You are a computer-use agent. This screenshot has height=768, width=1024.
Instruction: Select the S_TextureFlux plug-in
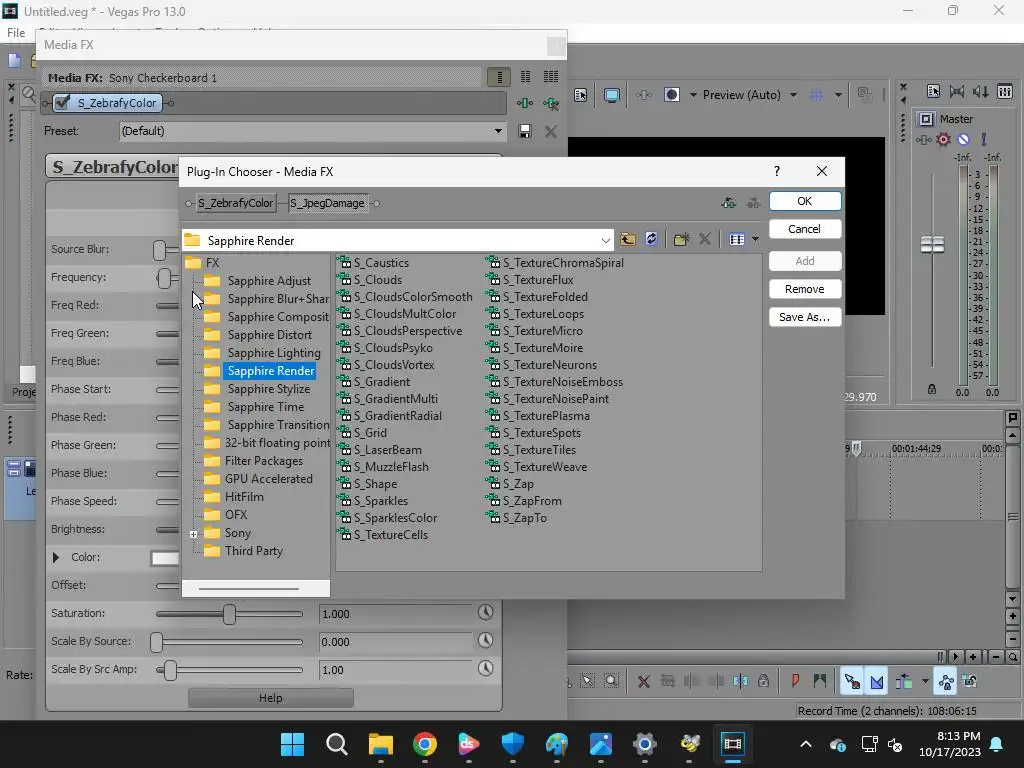click(538, 280)
